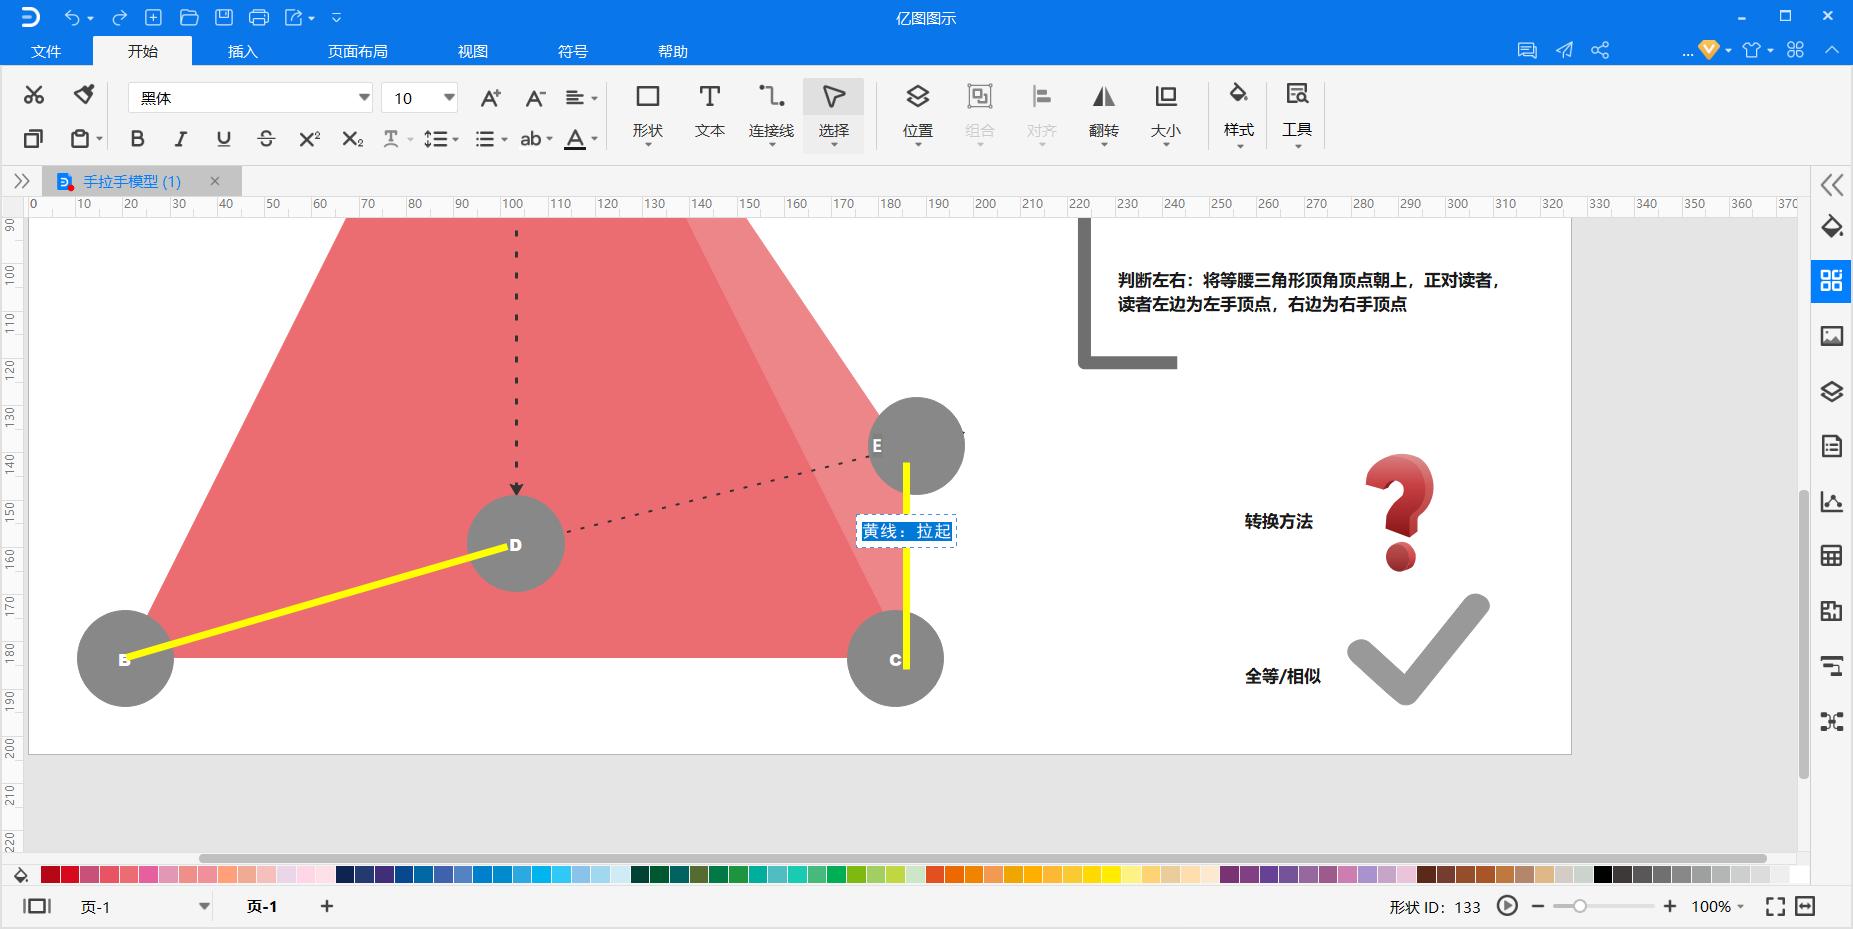Switch to the 插入 (Insert) ribbon tab

pyautogui.click(x=243, y=51)
